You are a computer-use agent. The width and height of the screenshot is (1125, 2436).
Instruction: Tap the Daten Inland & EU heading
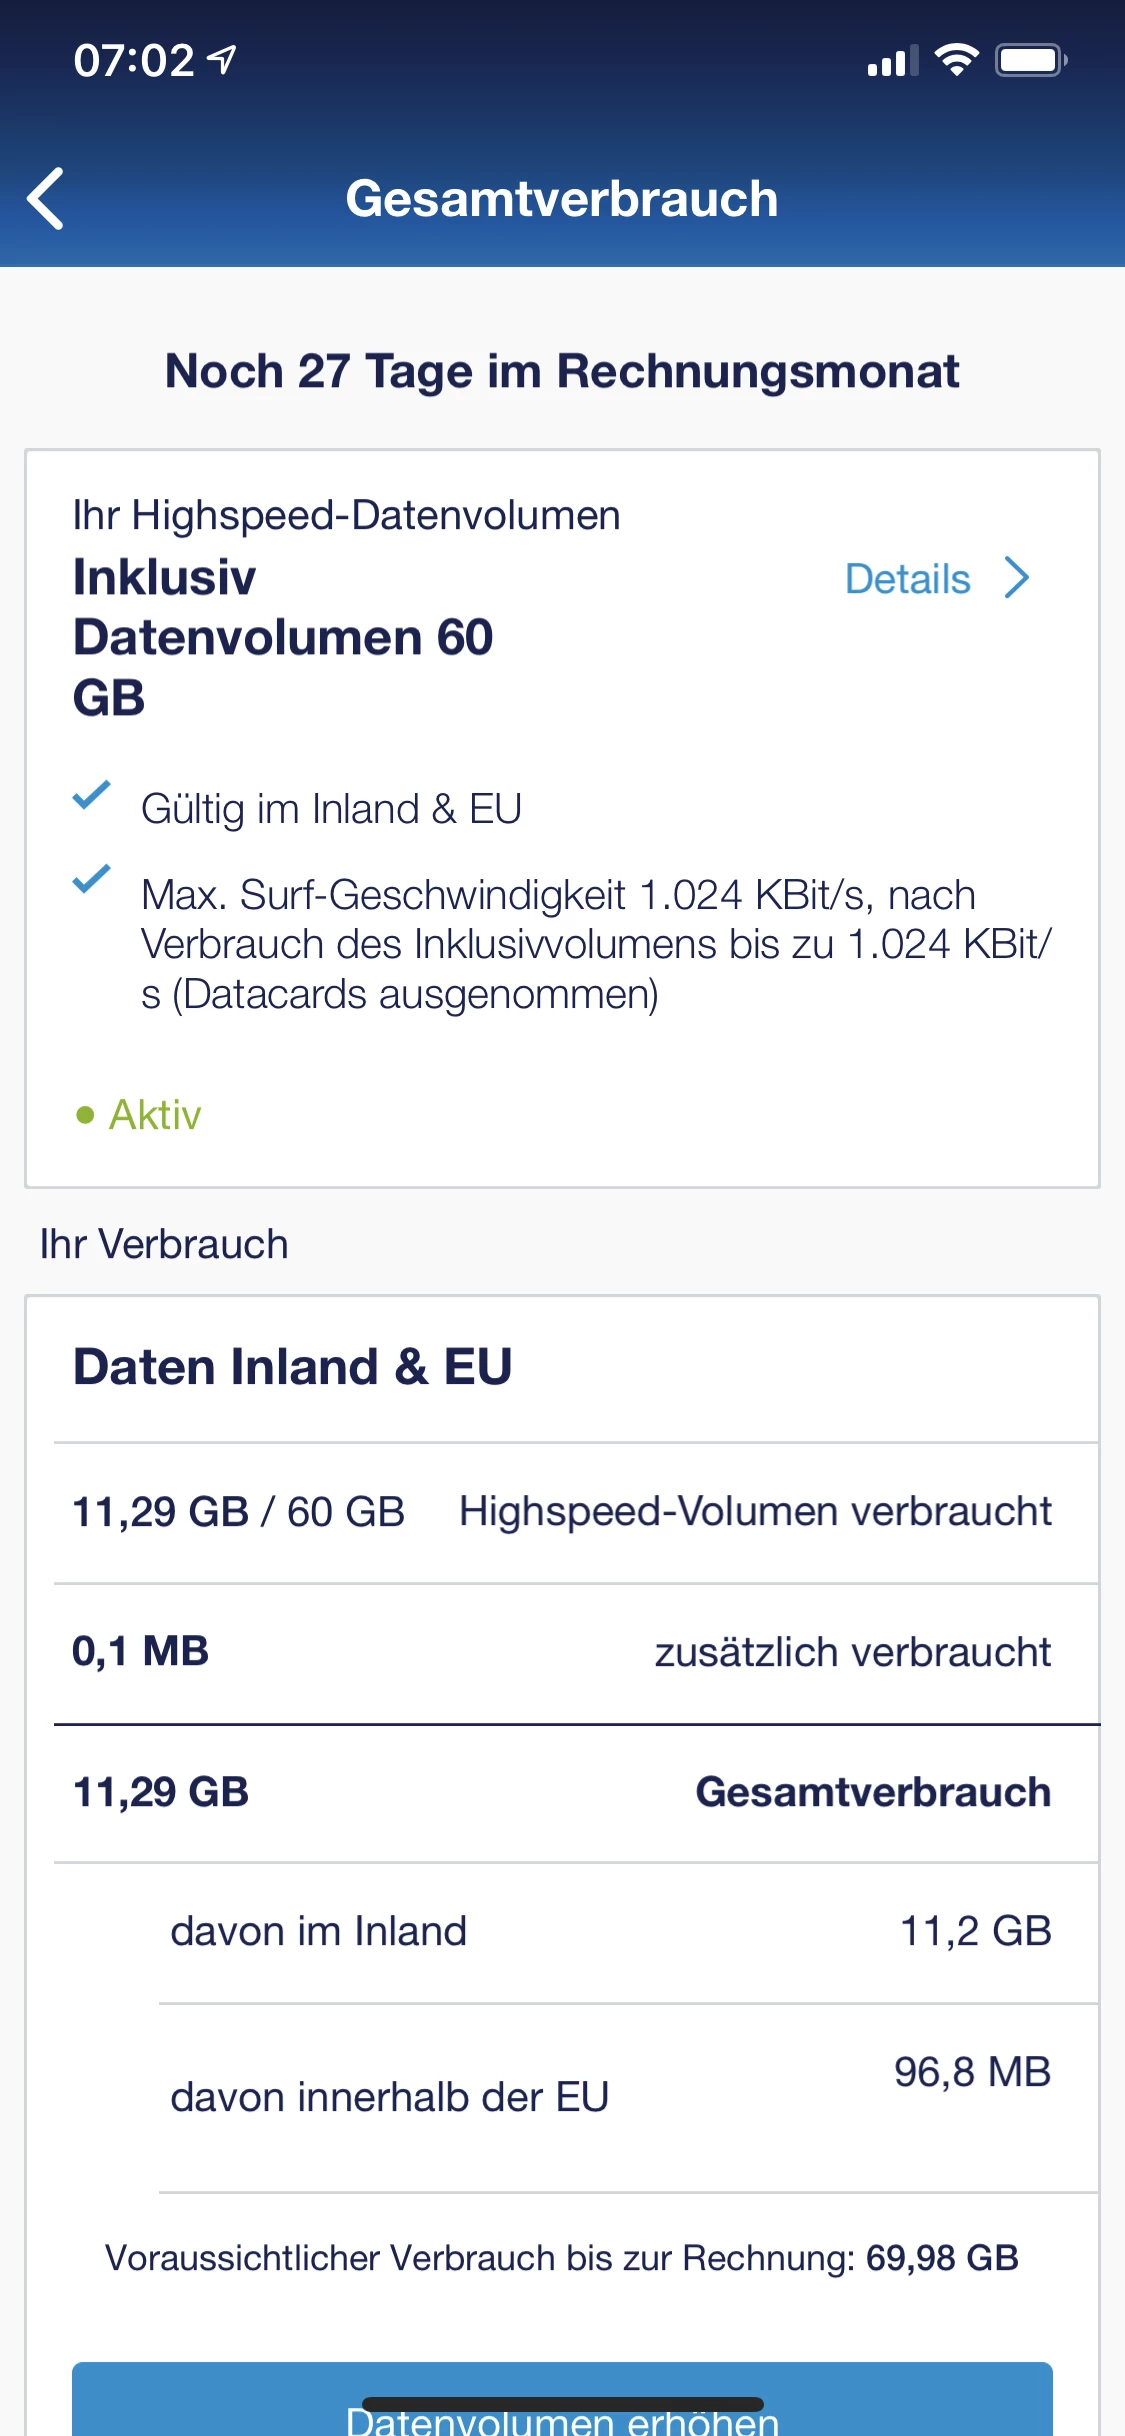pos(292,1367)
